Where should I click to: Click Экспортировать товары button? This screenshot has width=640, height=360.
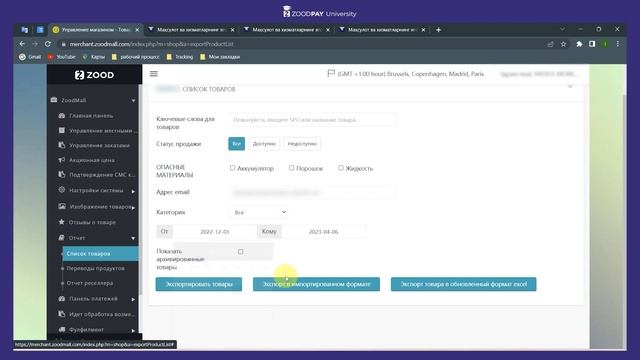(x=199, y=284)
